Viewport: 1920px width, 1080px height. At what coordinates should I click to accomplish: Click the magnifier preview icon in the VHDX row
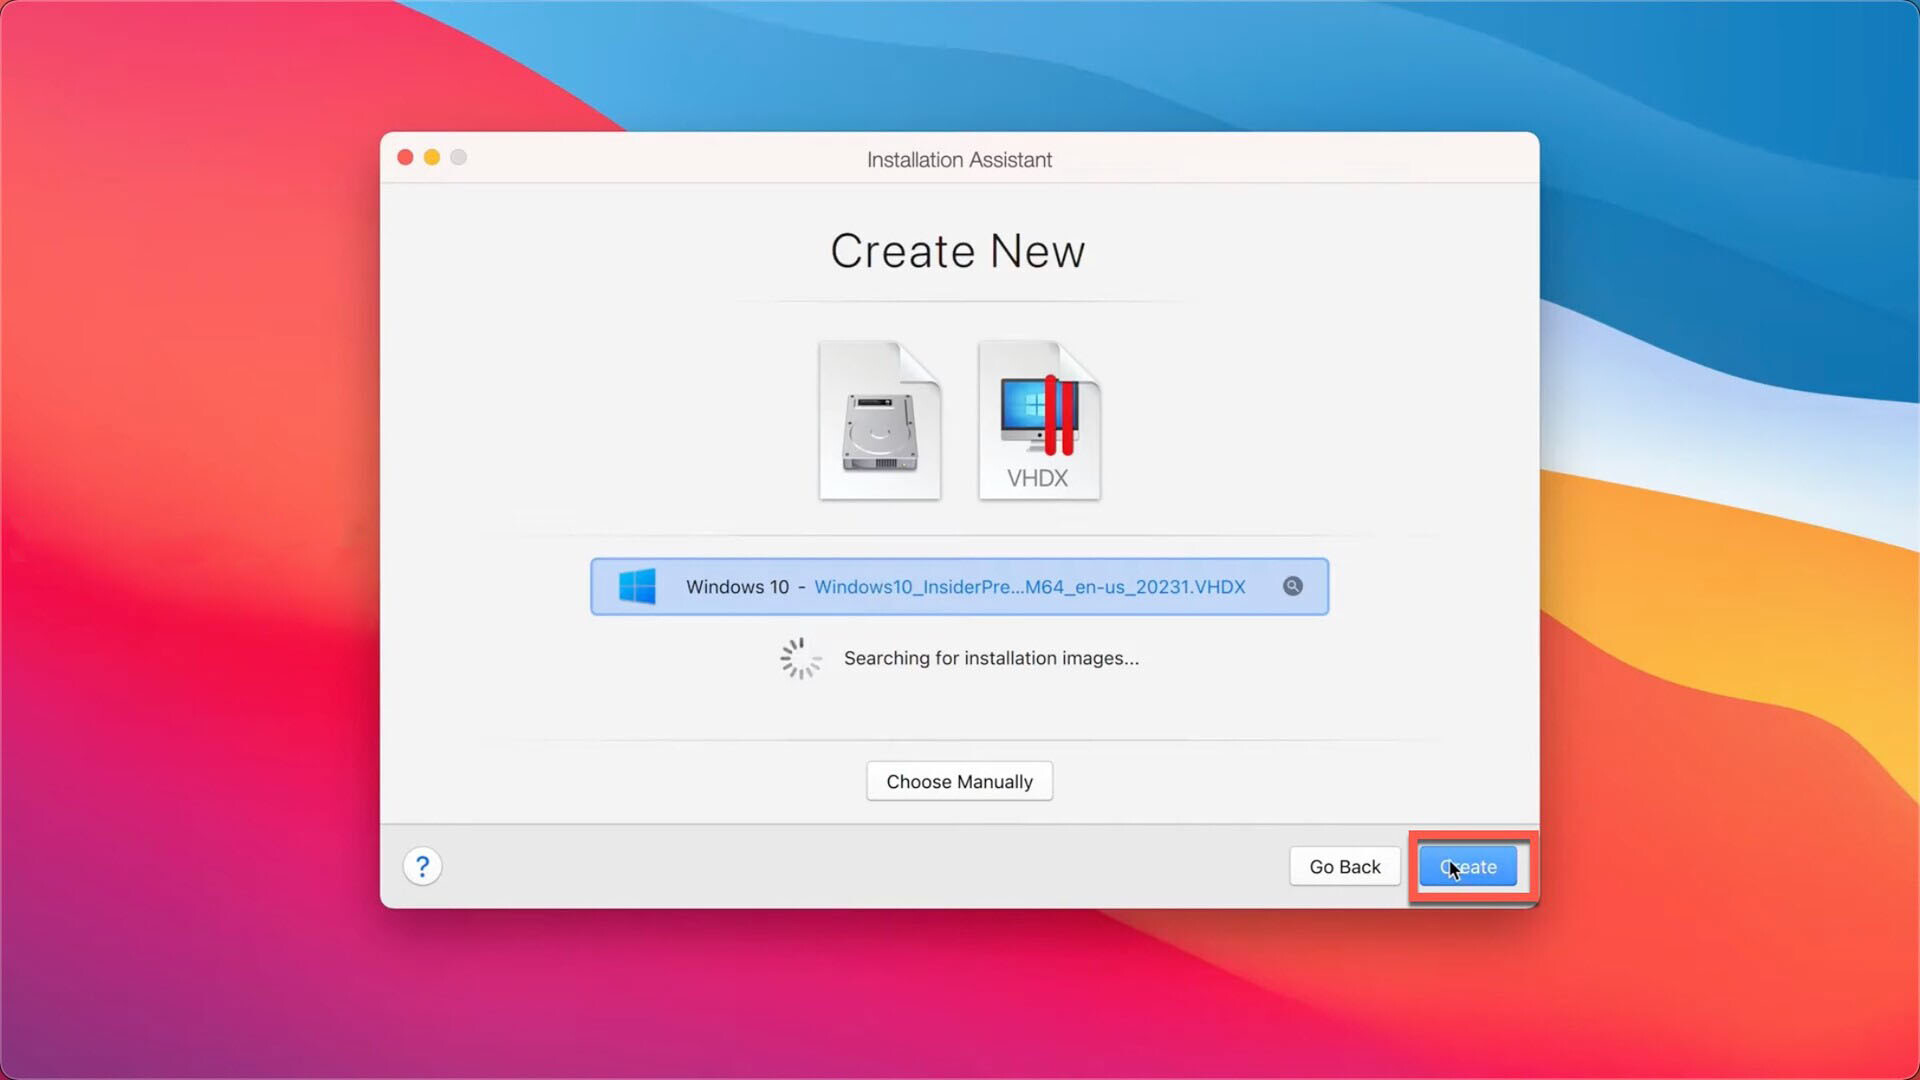[1295, 587]
